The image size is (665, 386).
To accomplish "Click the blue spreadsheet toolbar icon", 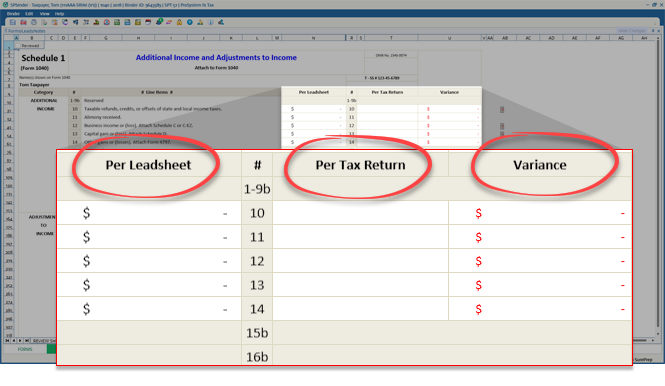I will tap(127, 22).
